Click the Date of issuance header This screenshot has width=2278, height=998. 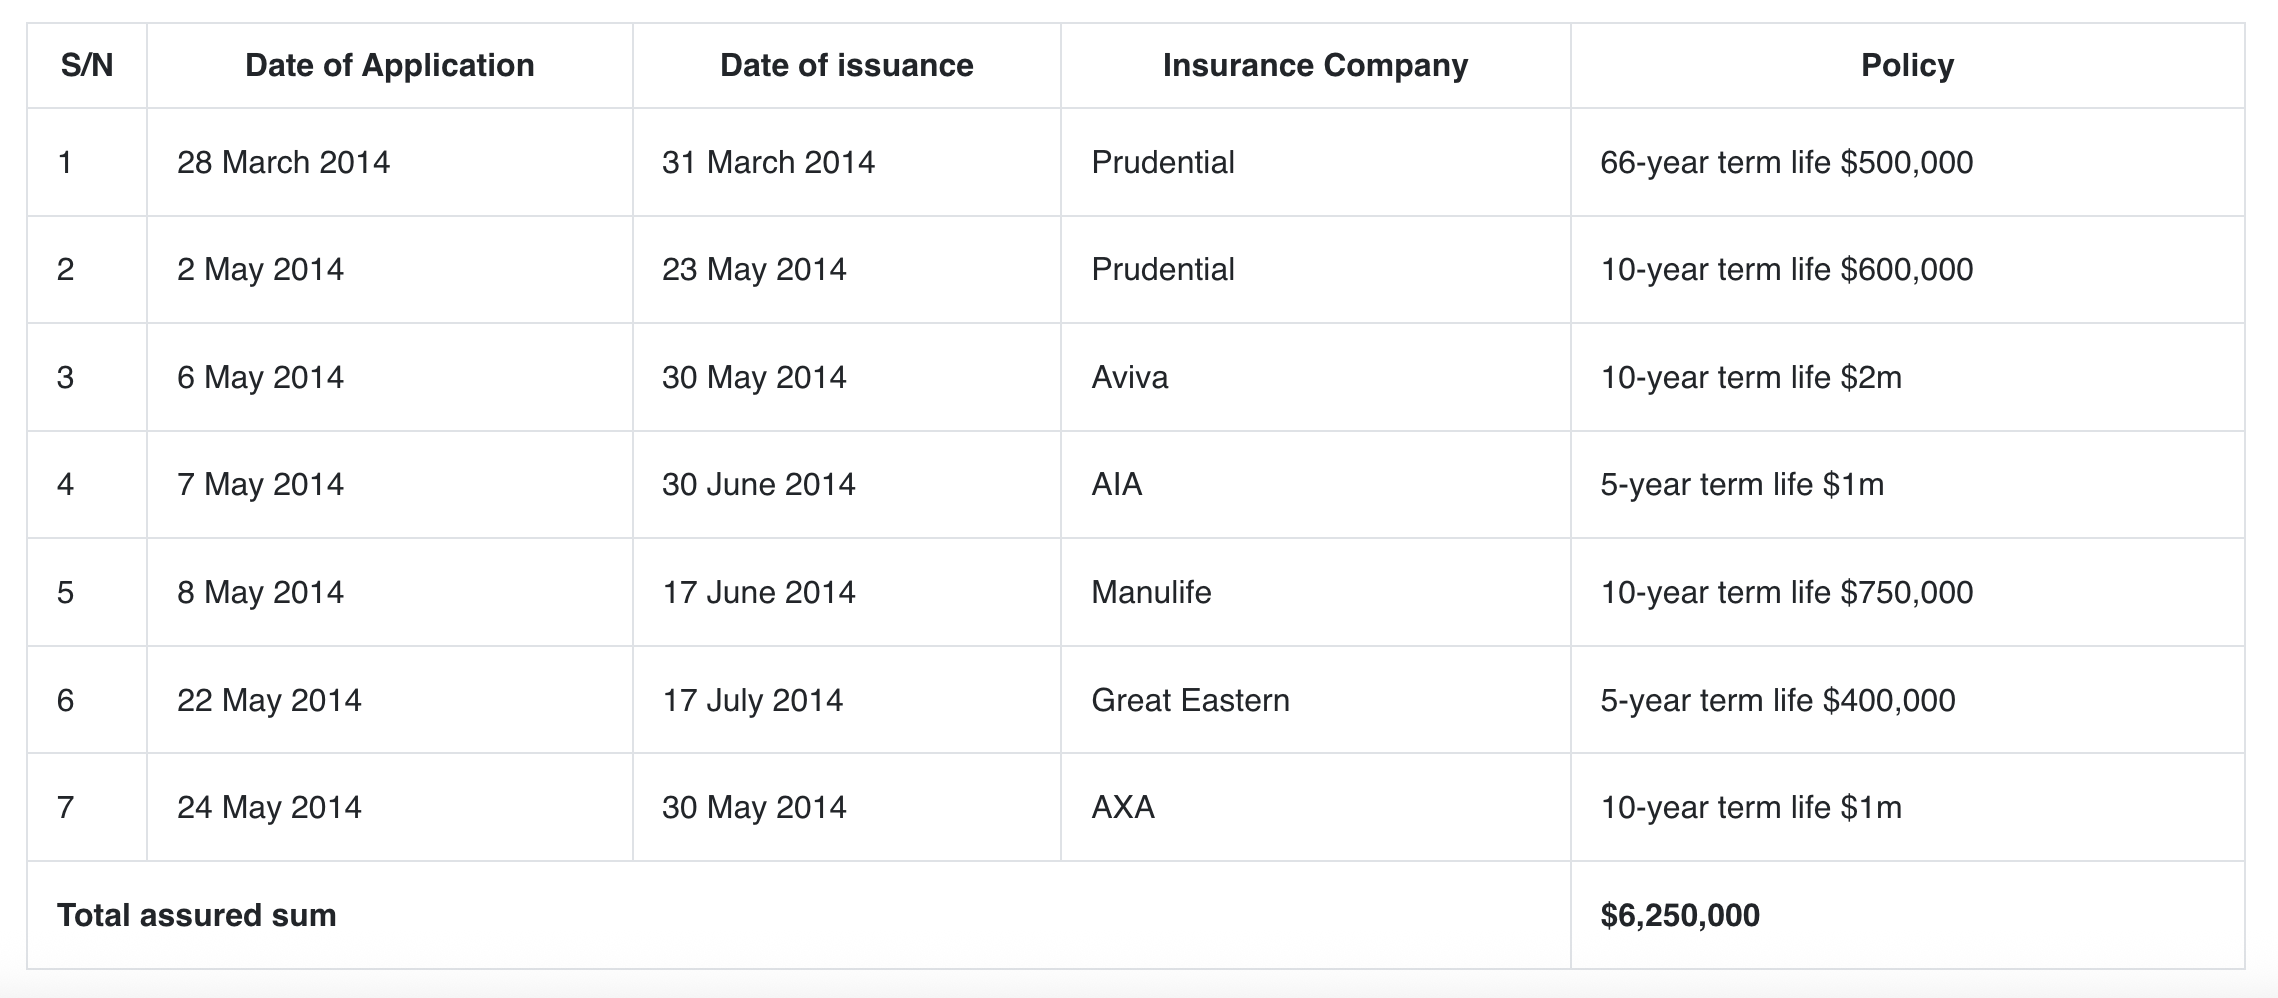[846, 66]
